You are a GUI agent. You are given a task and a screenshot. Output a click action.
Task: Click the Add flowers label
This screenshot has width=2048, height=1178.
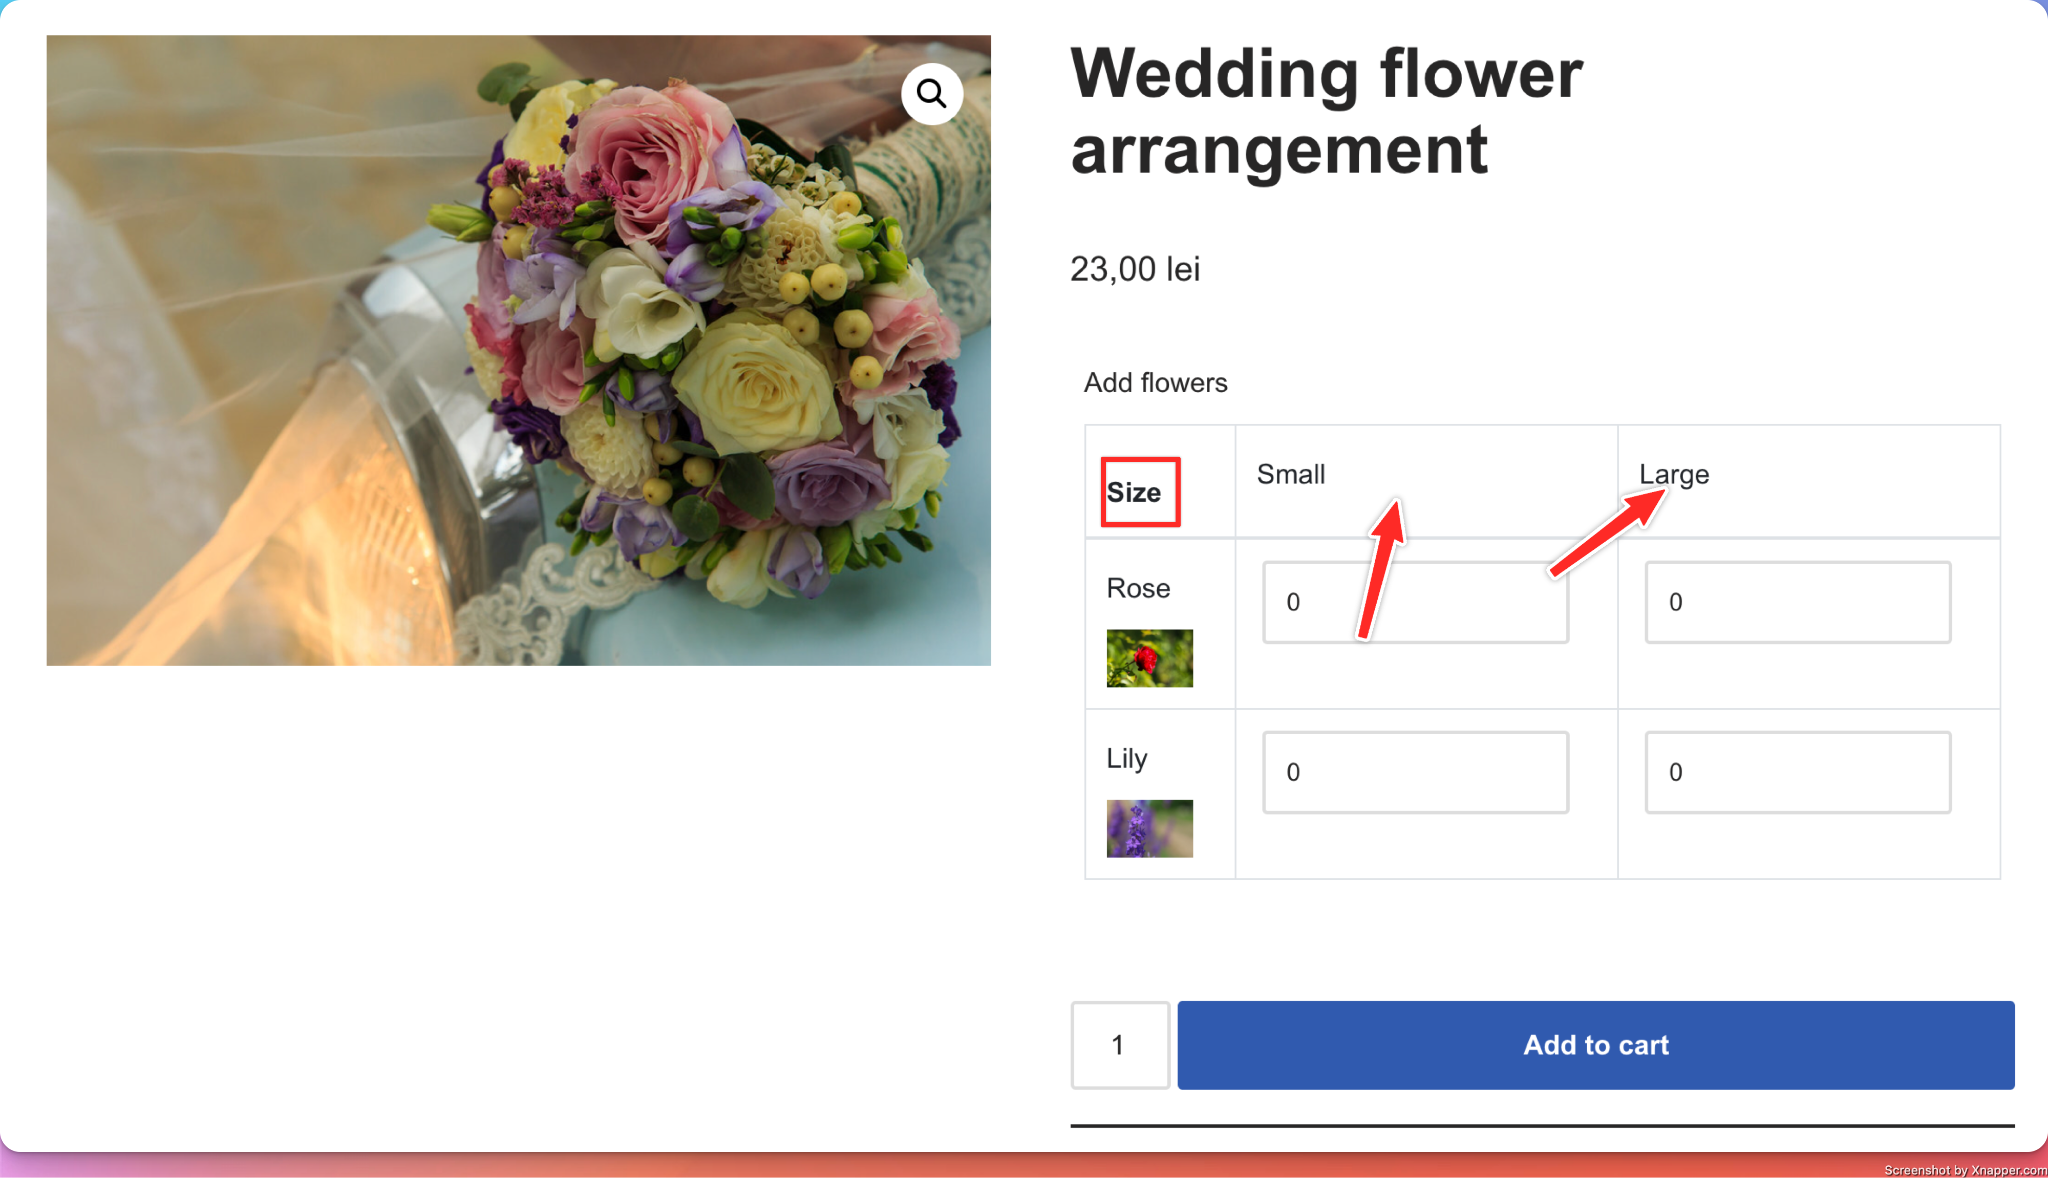[1155, 382]
